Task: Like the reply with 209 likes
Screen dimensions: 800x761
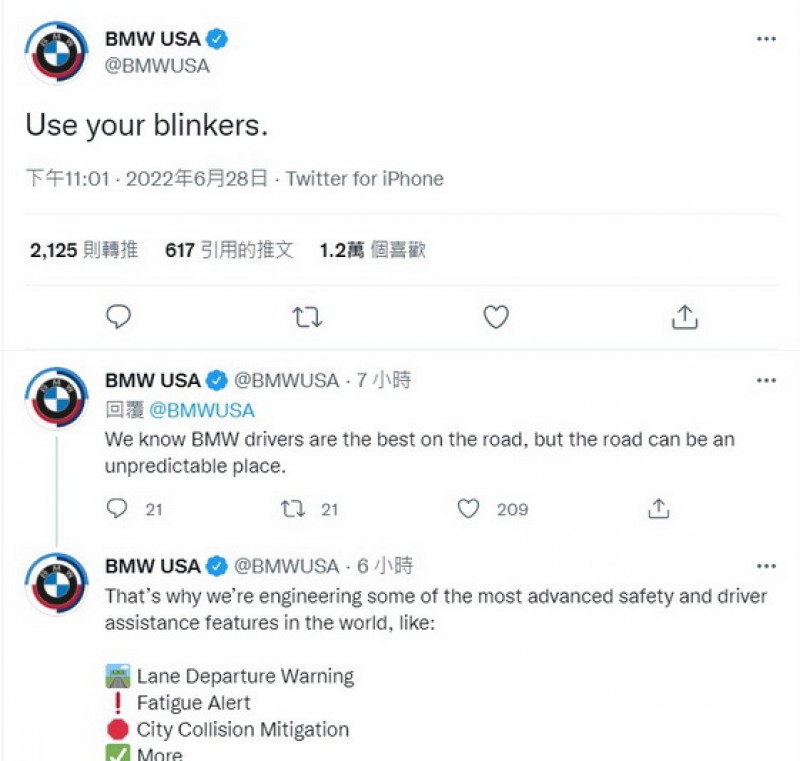Action: coord(468,509)
